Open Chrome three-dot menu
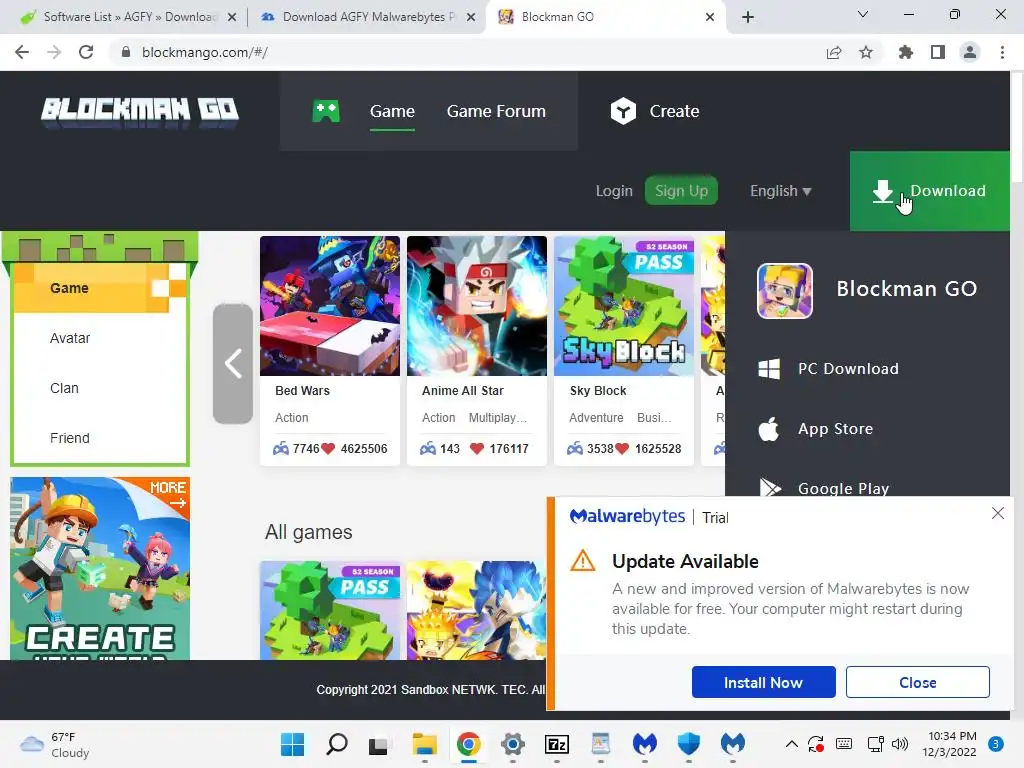The image size is (1024, 768). click(1002, 52)
